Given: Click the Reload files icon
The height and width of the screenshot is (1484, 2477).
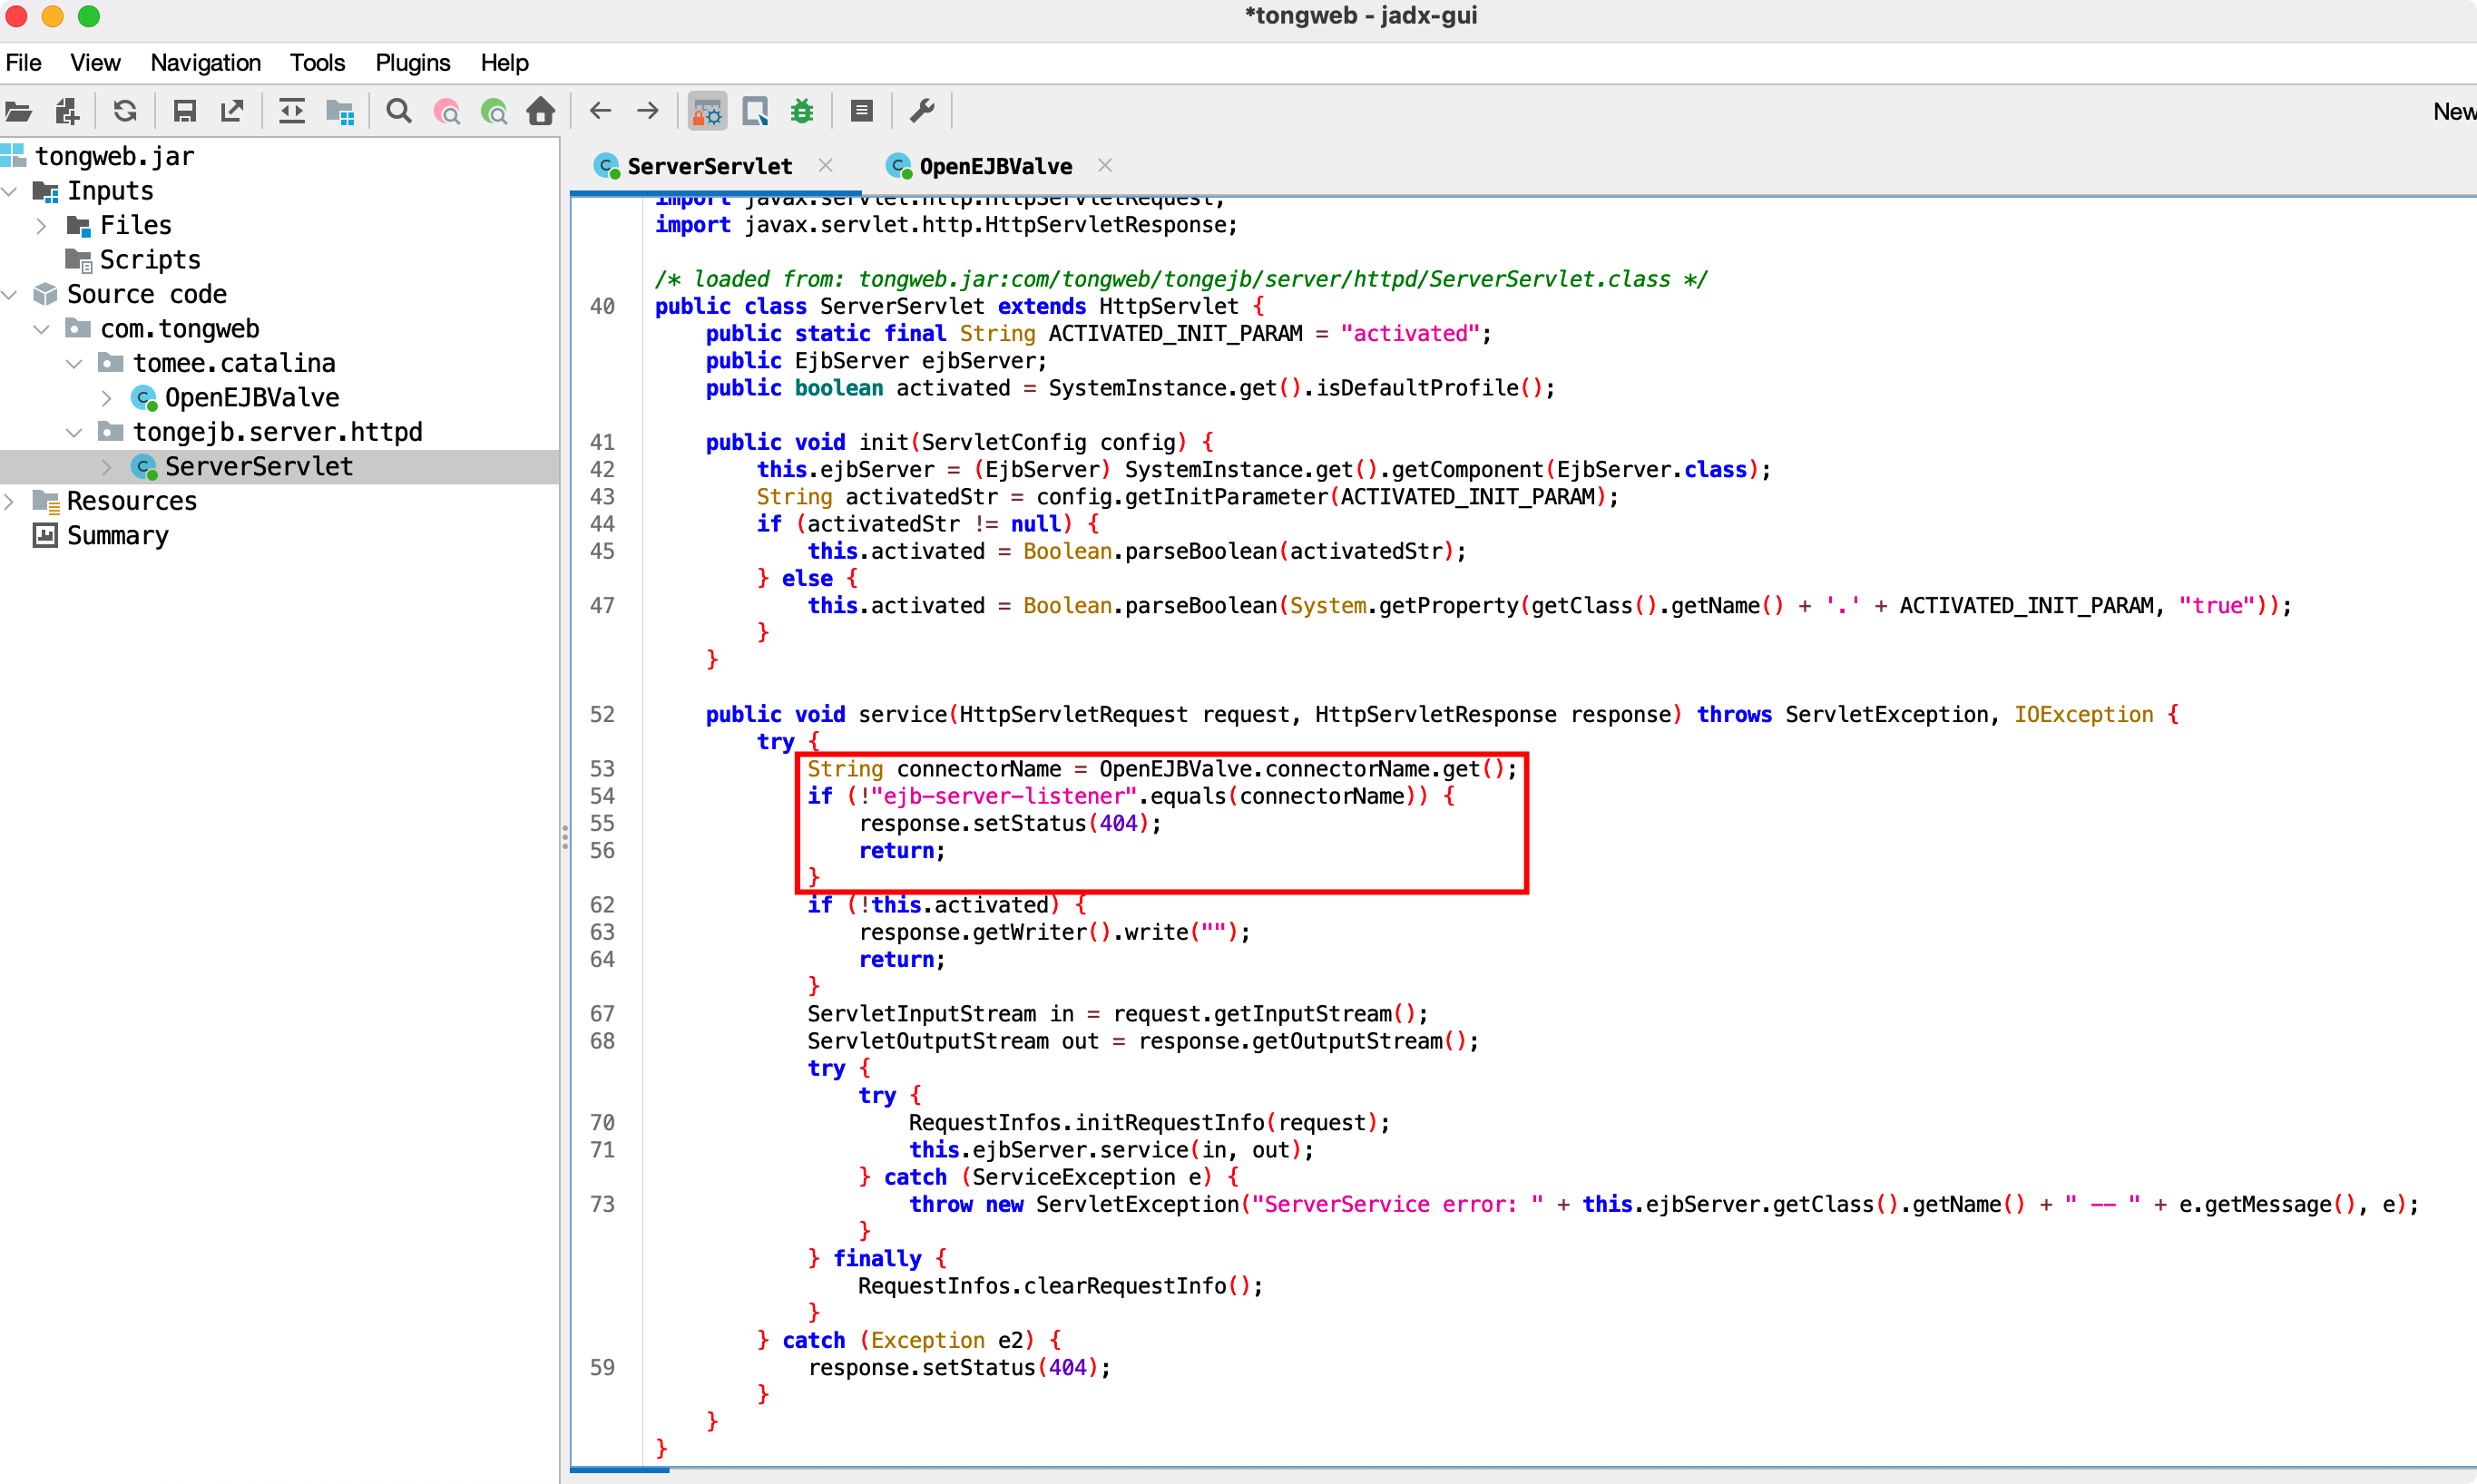Looking at the screenshot, I should (x=125, y=111).
